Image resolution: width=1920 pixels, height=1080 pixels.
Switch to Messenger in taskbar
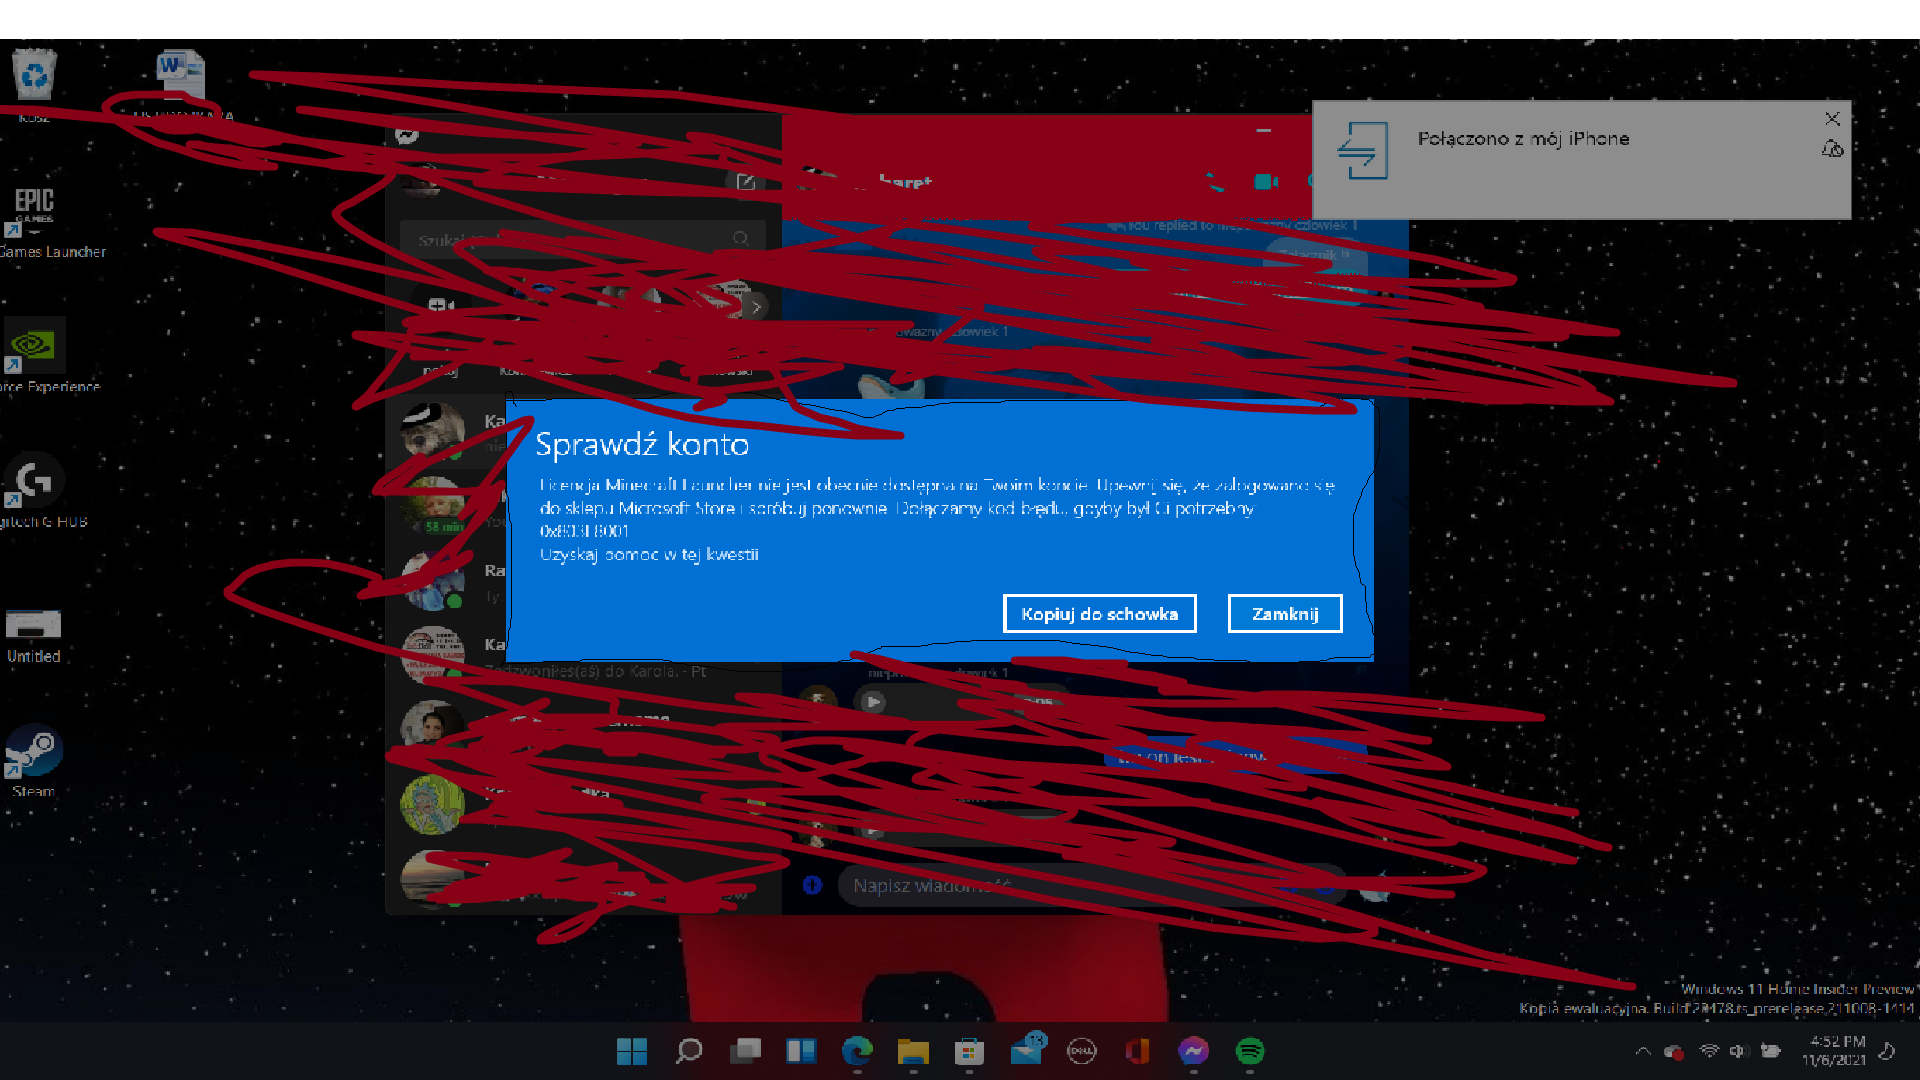pyautogui.click(x=1194, y=1051)
